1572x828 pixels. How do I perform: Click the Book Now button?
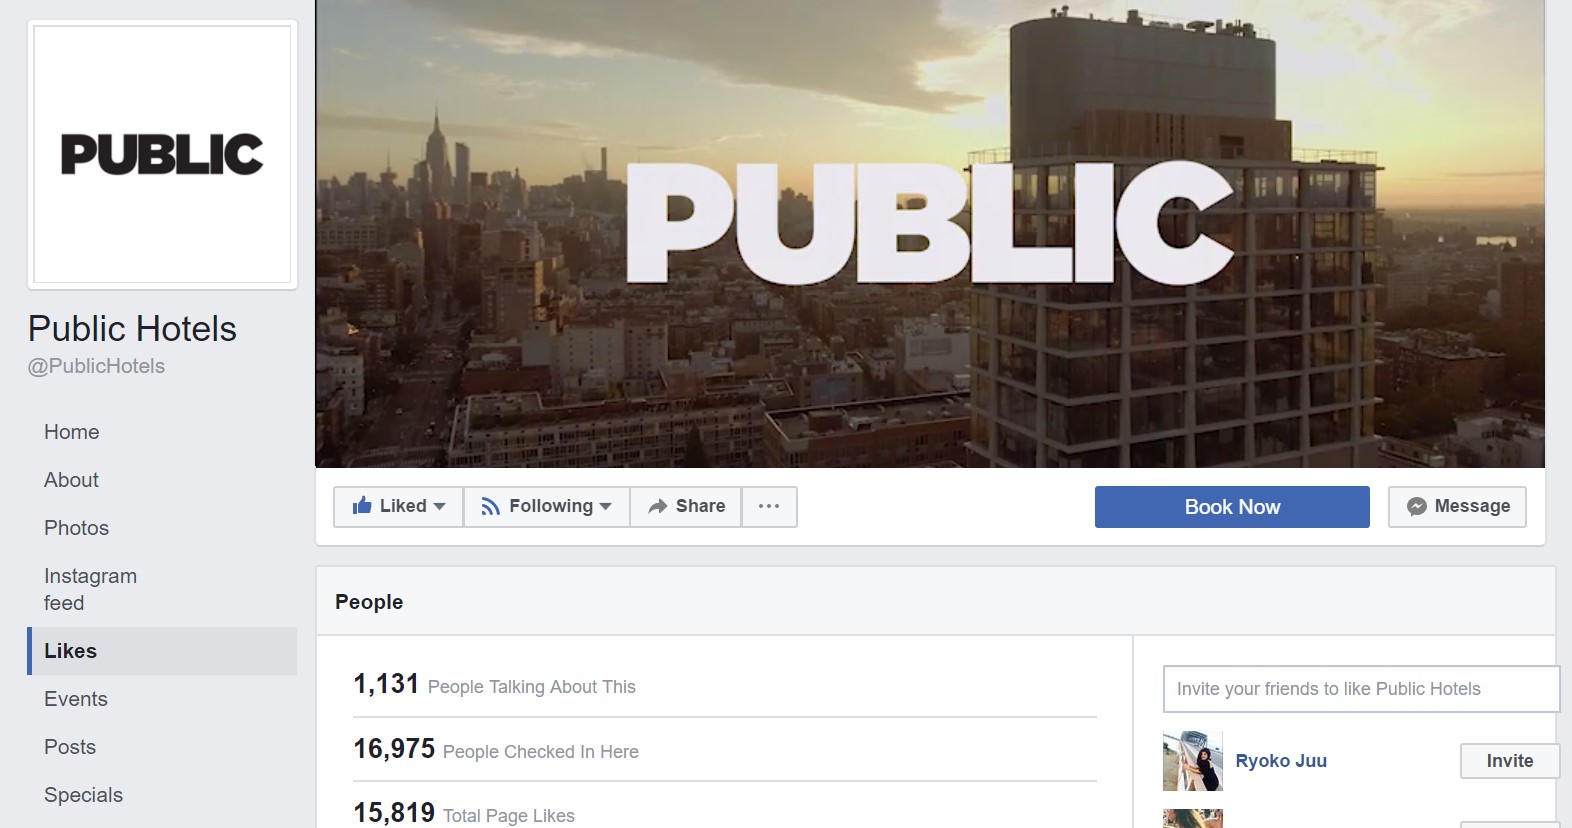click(1232, 507)
